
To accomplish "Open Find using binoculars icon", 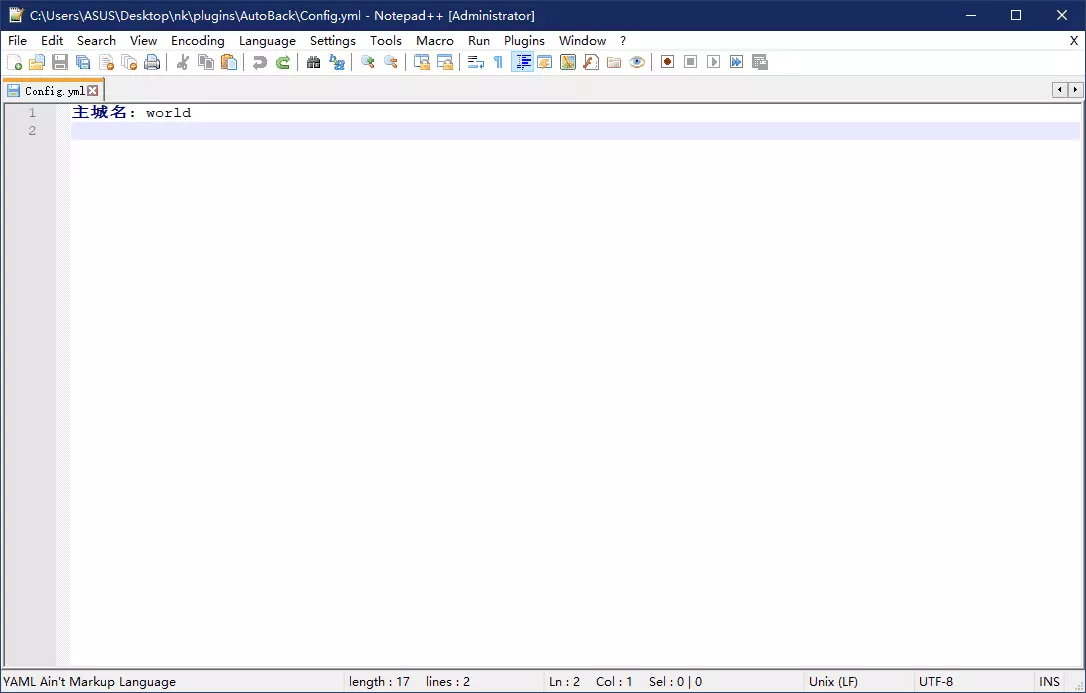I will tap(314, 62).
